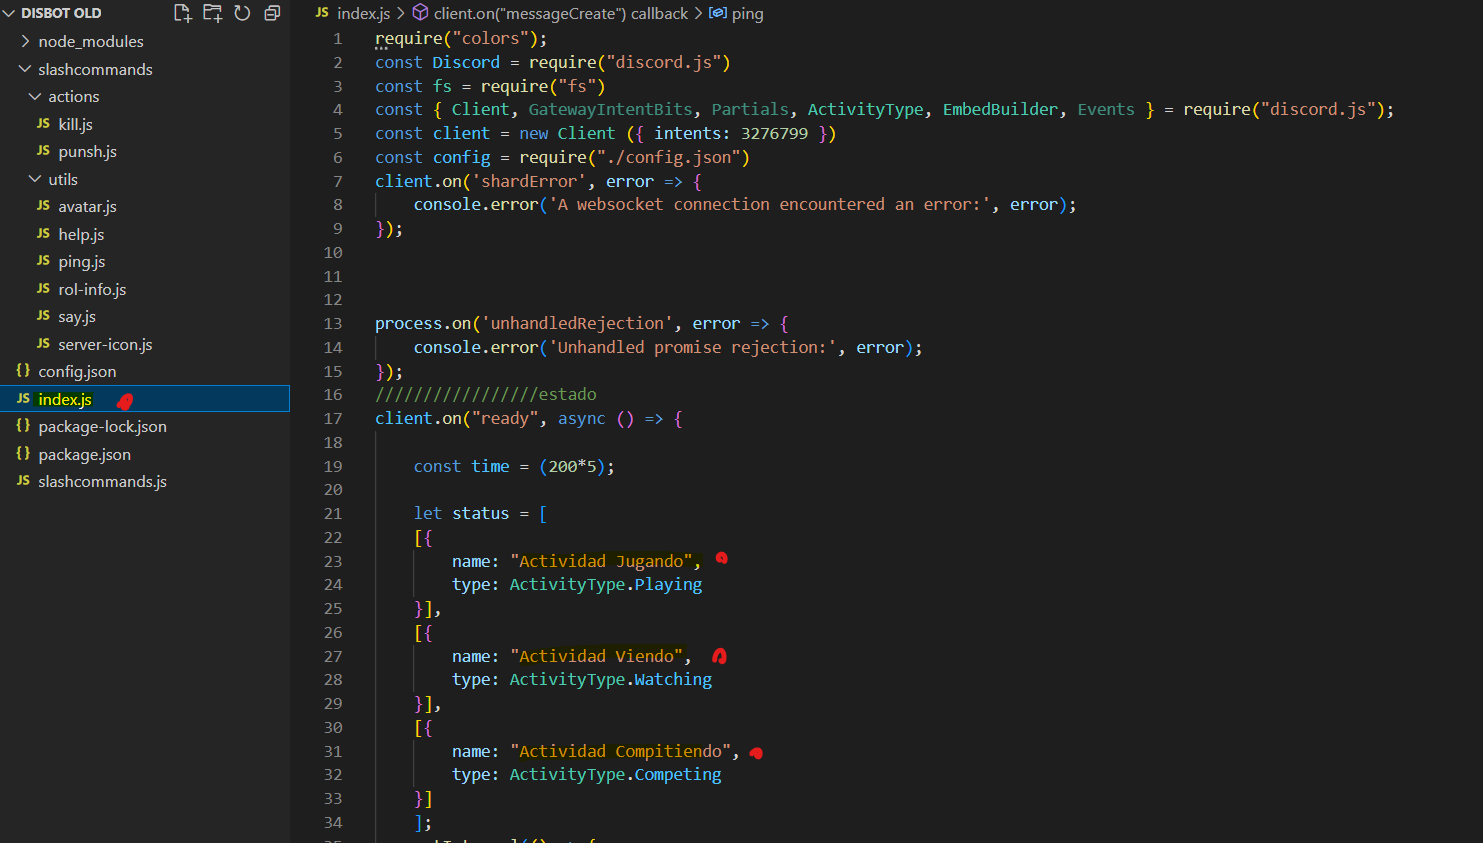Viewport: 1483px width, 843px height.
Task: Open help.js from the utils folder
Action: [80, 233]
